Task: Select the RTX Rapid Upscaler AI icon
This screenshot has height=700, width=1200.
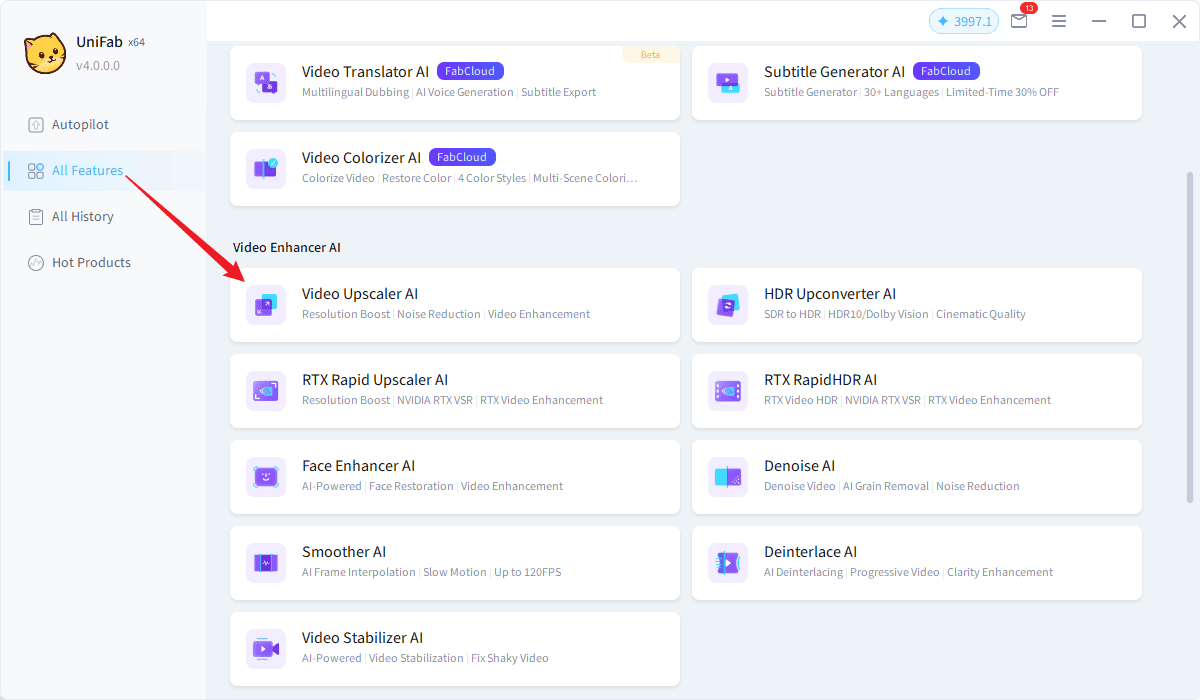Action: coord(266,391)
